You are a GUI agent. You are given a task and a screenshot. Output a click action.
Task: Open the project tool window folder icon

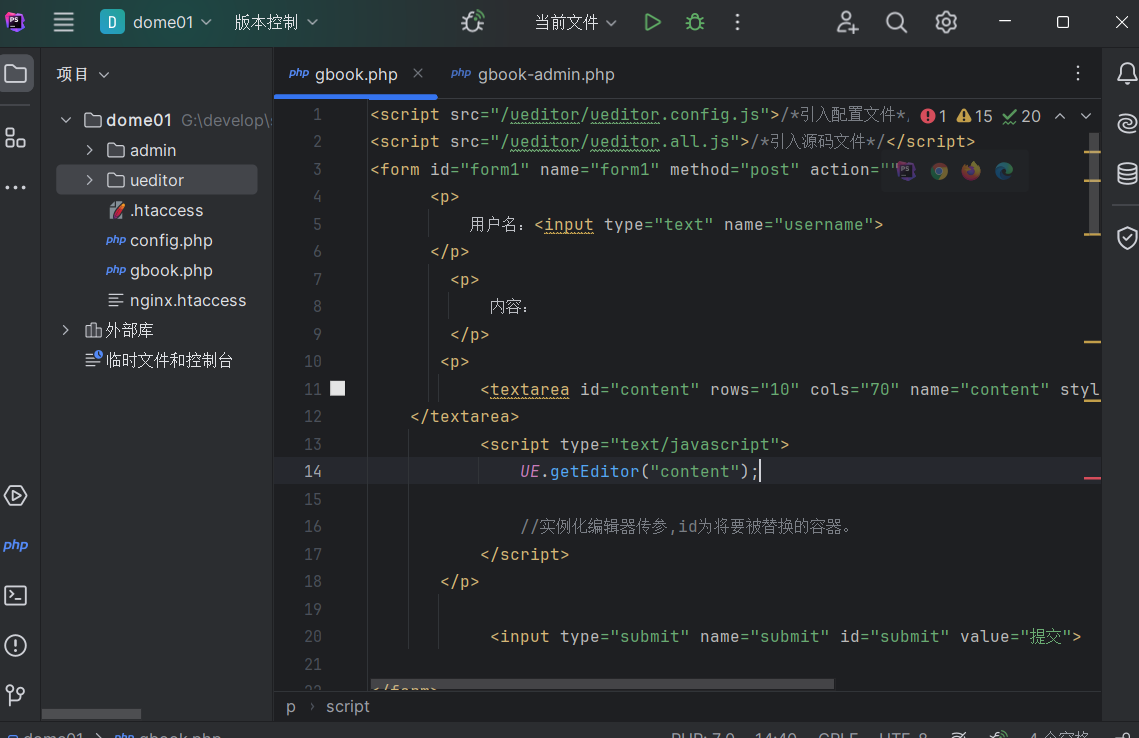(x=16, y=73)
